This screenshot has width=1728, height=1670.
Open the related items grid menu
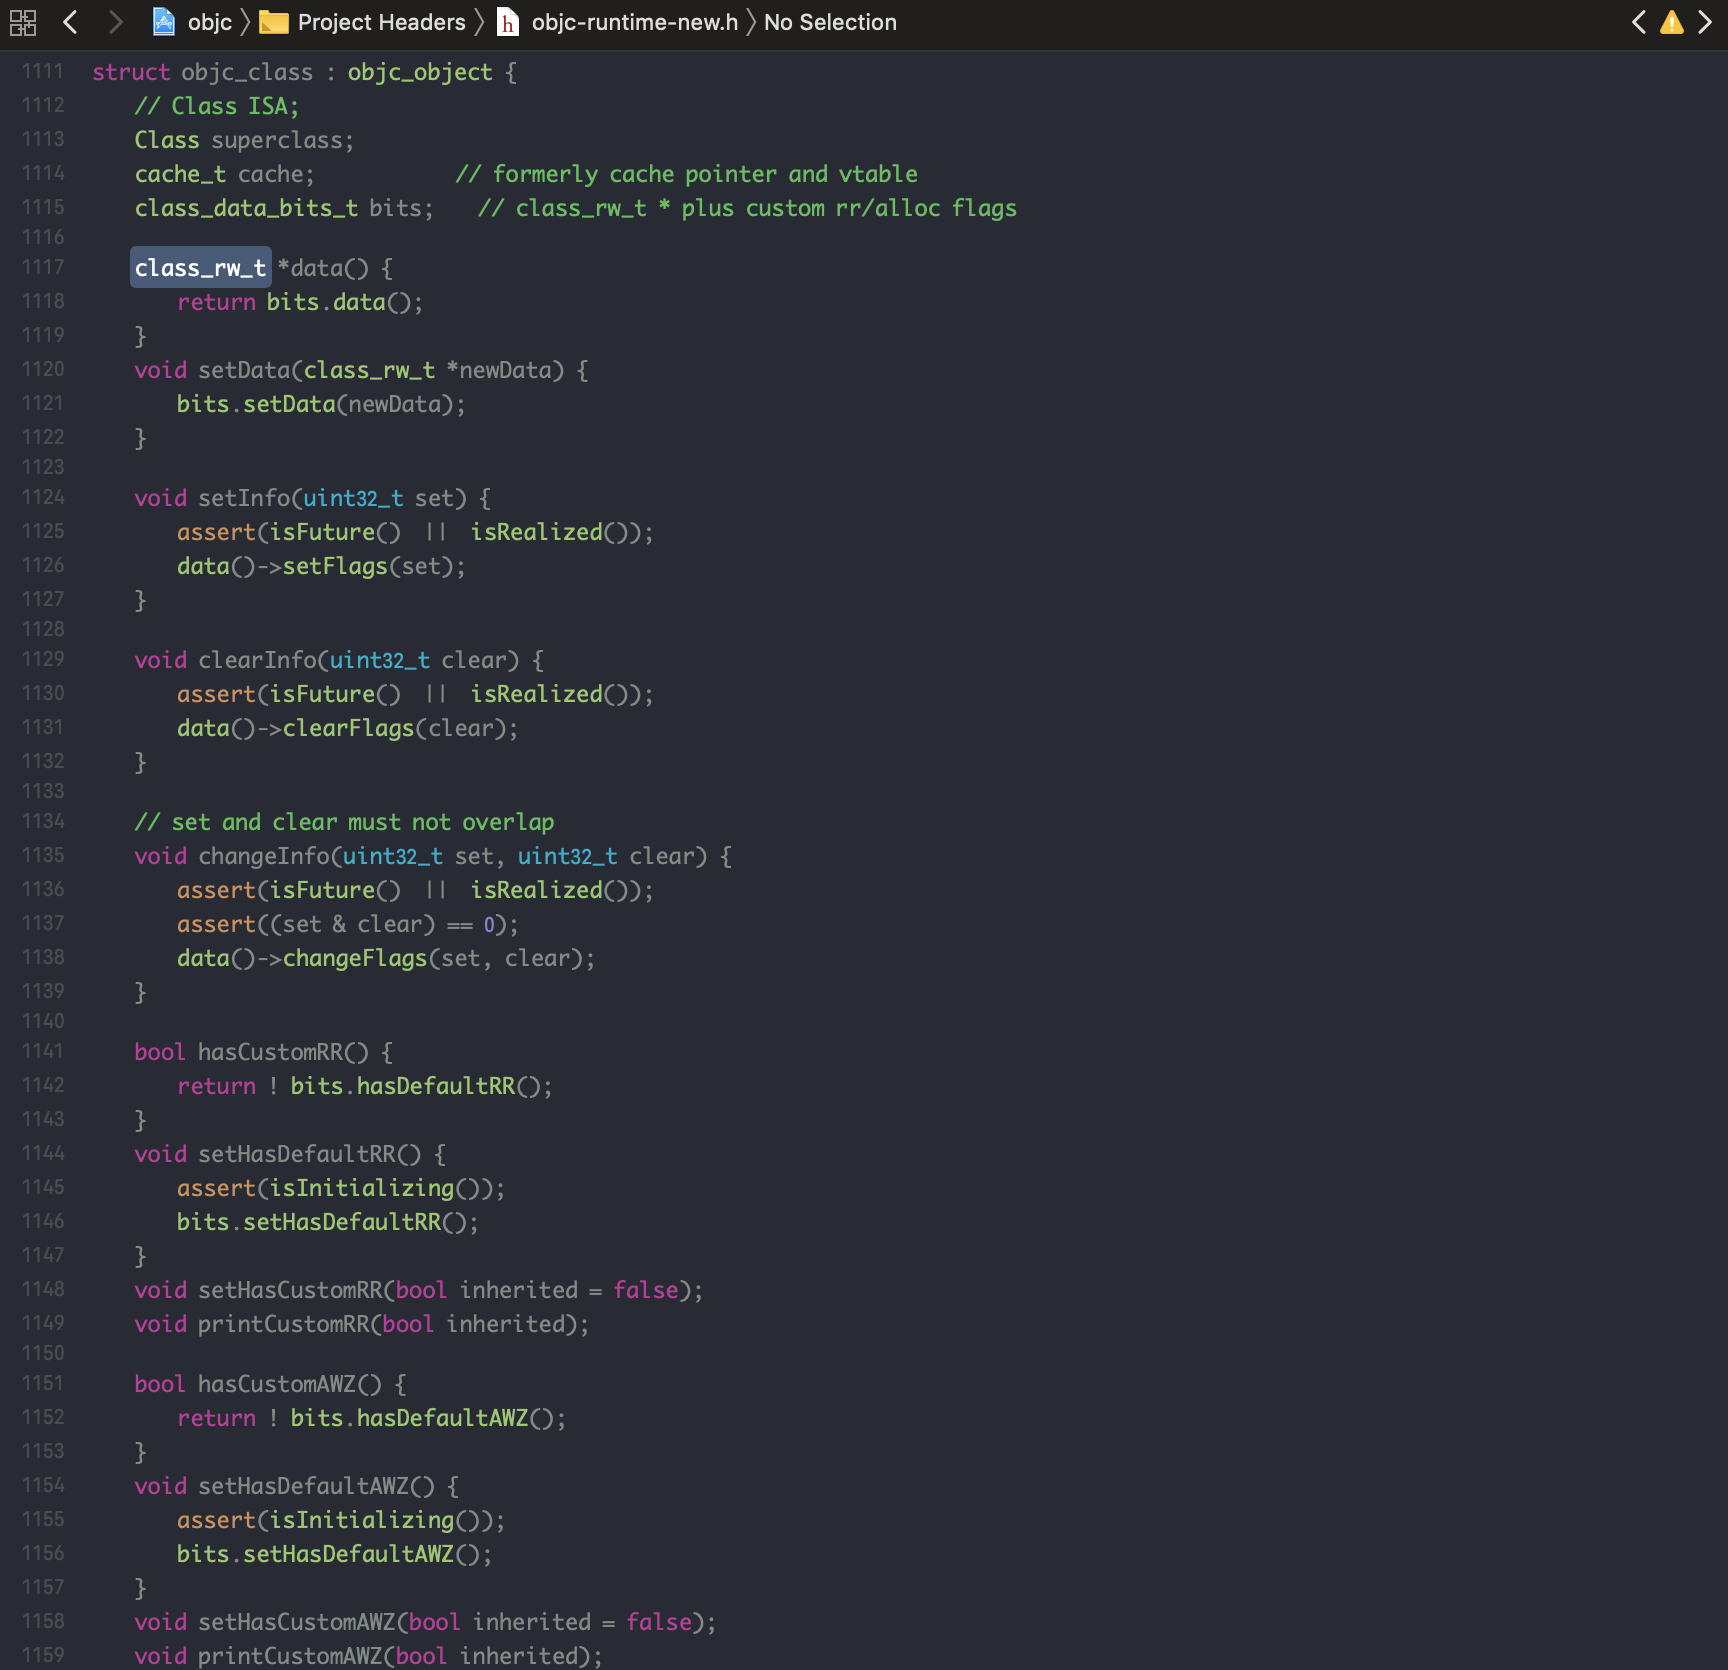click(23, 22)
